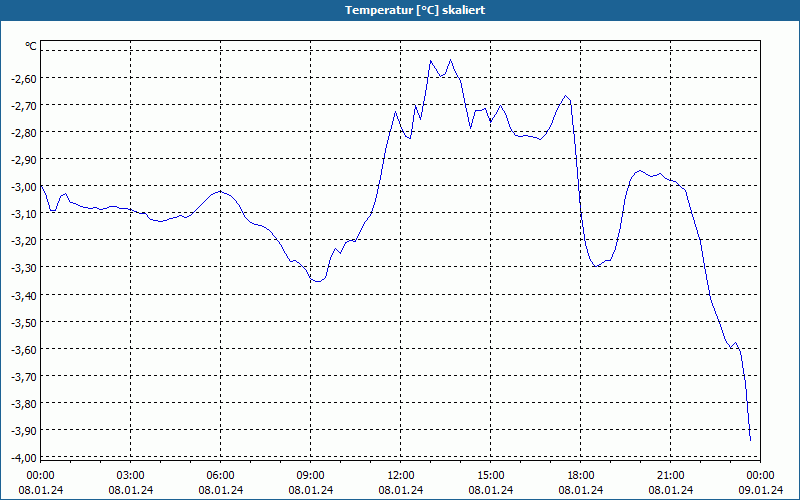Image resolution: width=800 pixels, height=500 pixels.
Task: Select the y-axis value -3,60
Action: click(x=23, y=349)
